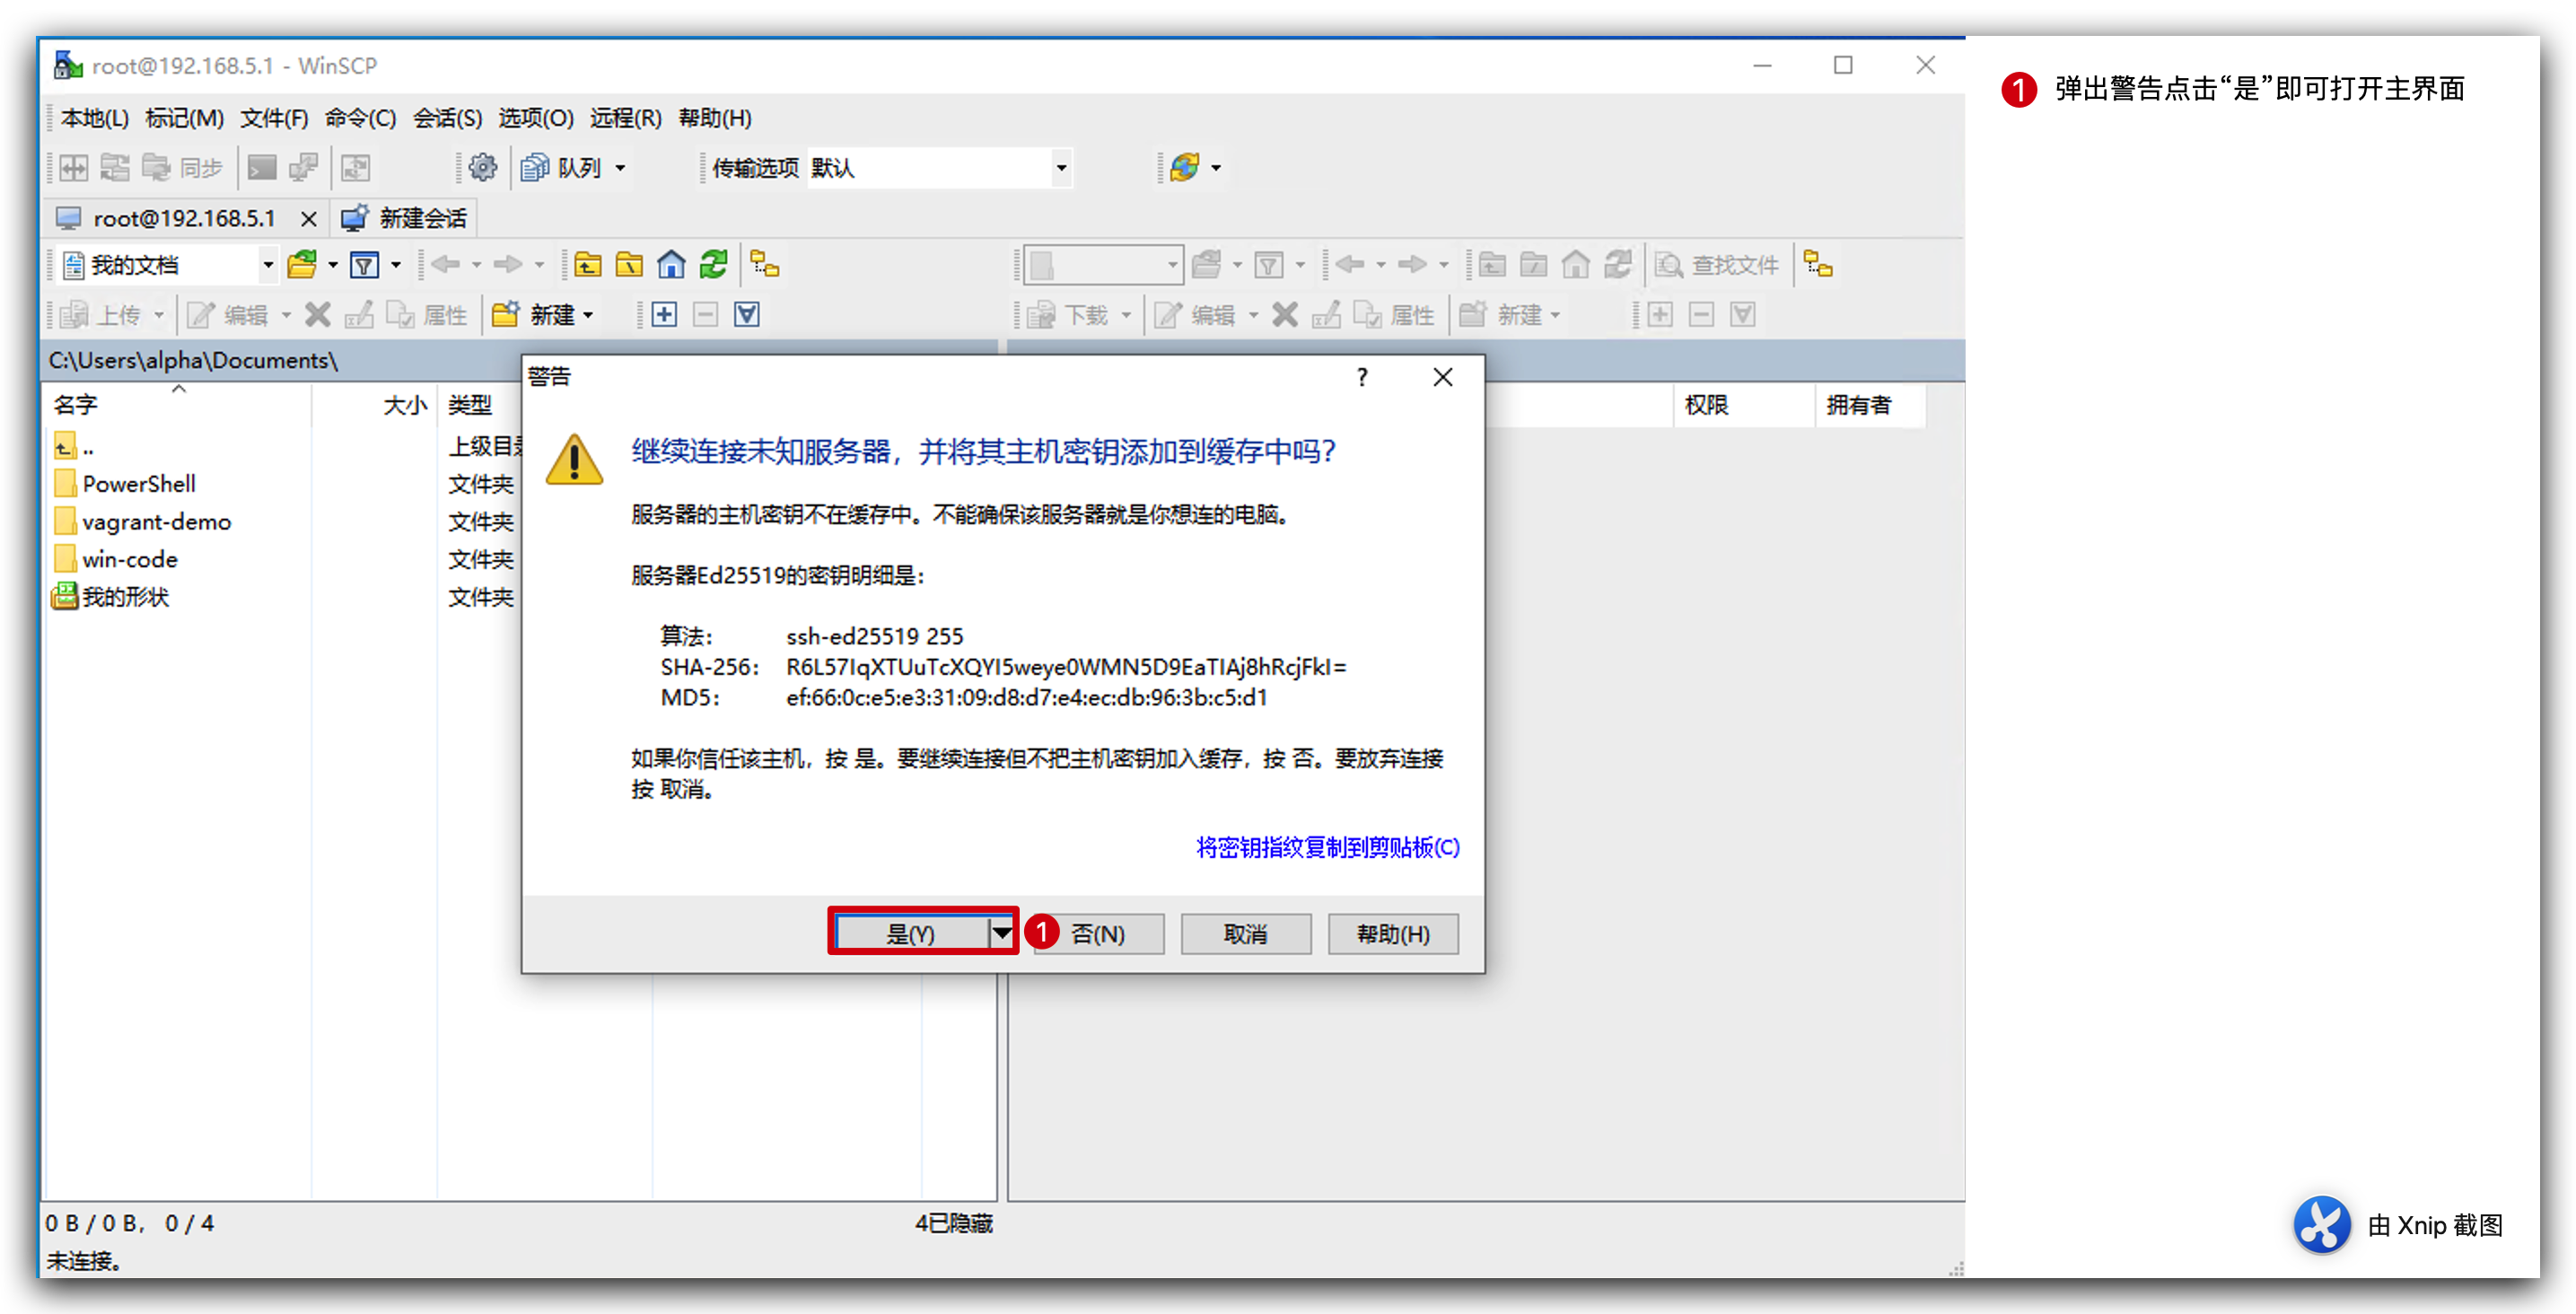Expand the local open directory dropdown arrow
This screenshot has width=2576, height=1314.
333,265
